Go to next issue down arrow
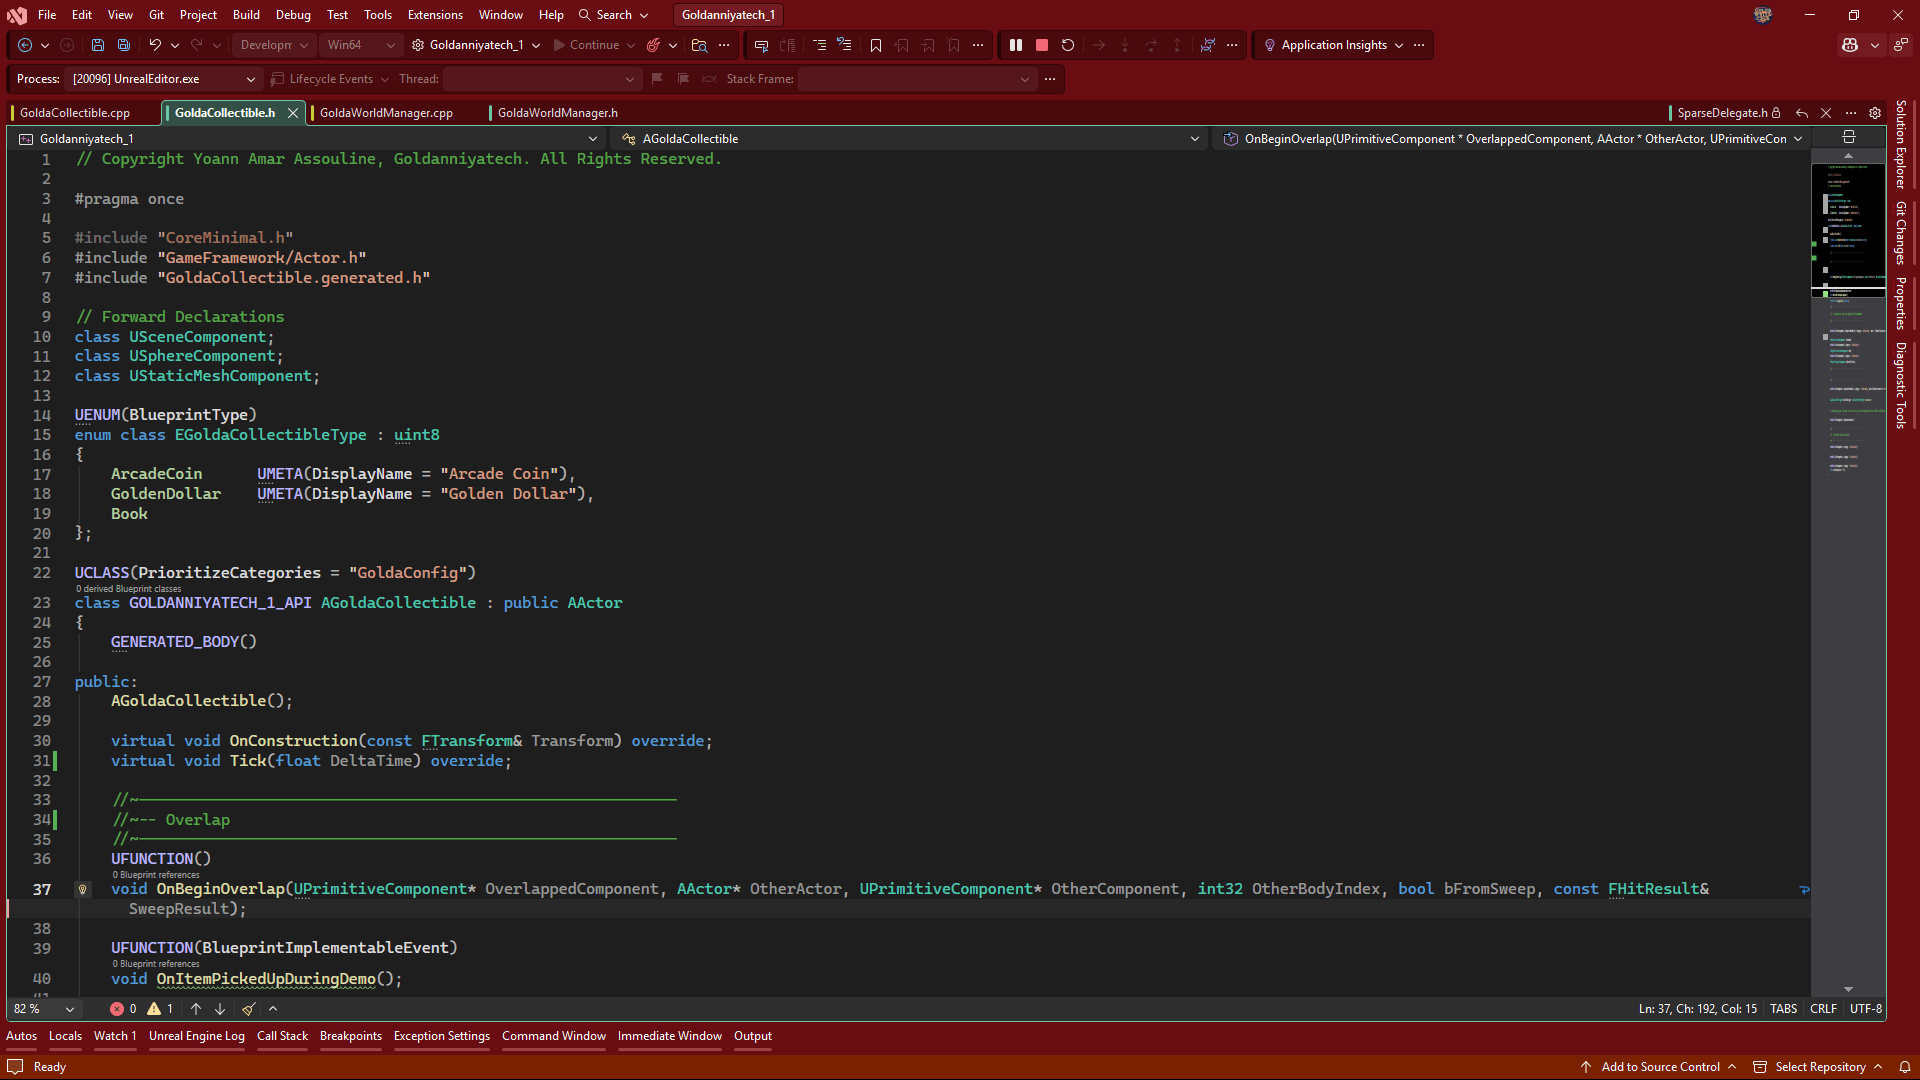The width and height of the screenshot is (1920, 1080). [220, 1009]
